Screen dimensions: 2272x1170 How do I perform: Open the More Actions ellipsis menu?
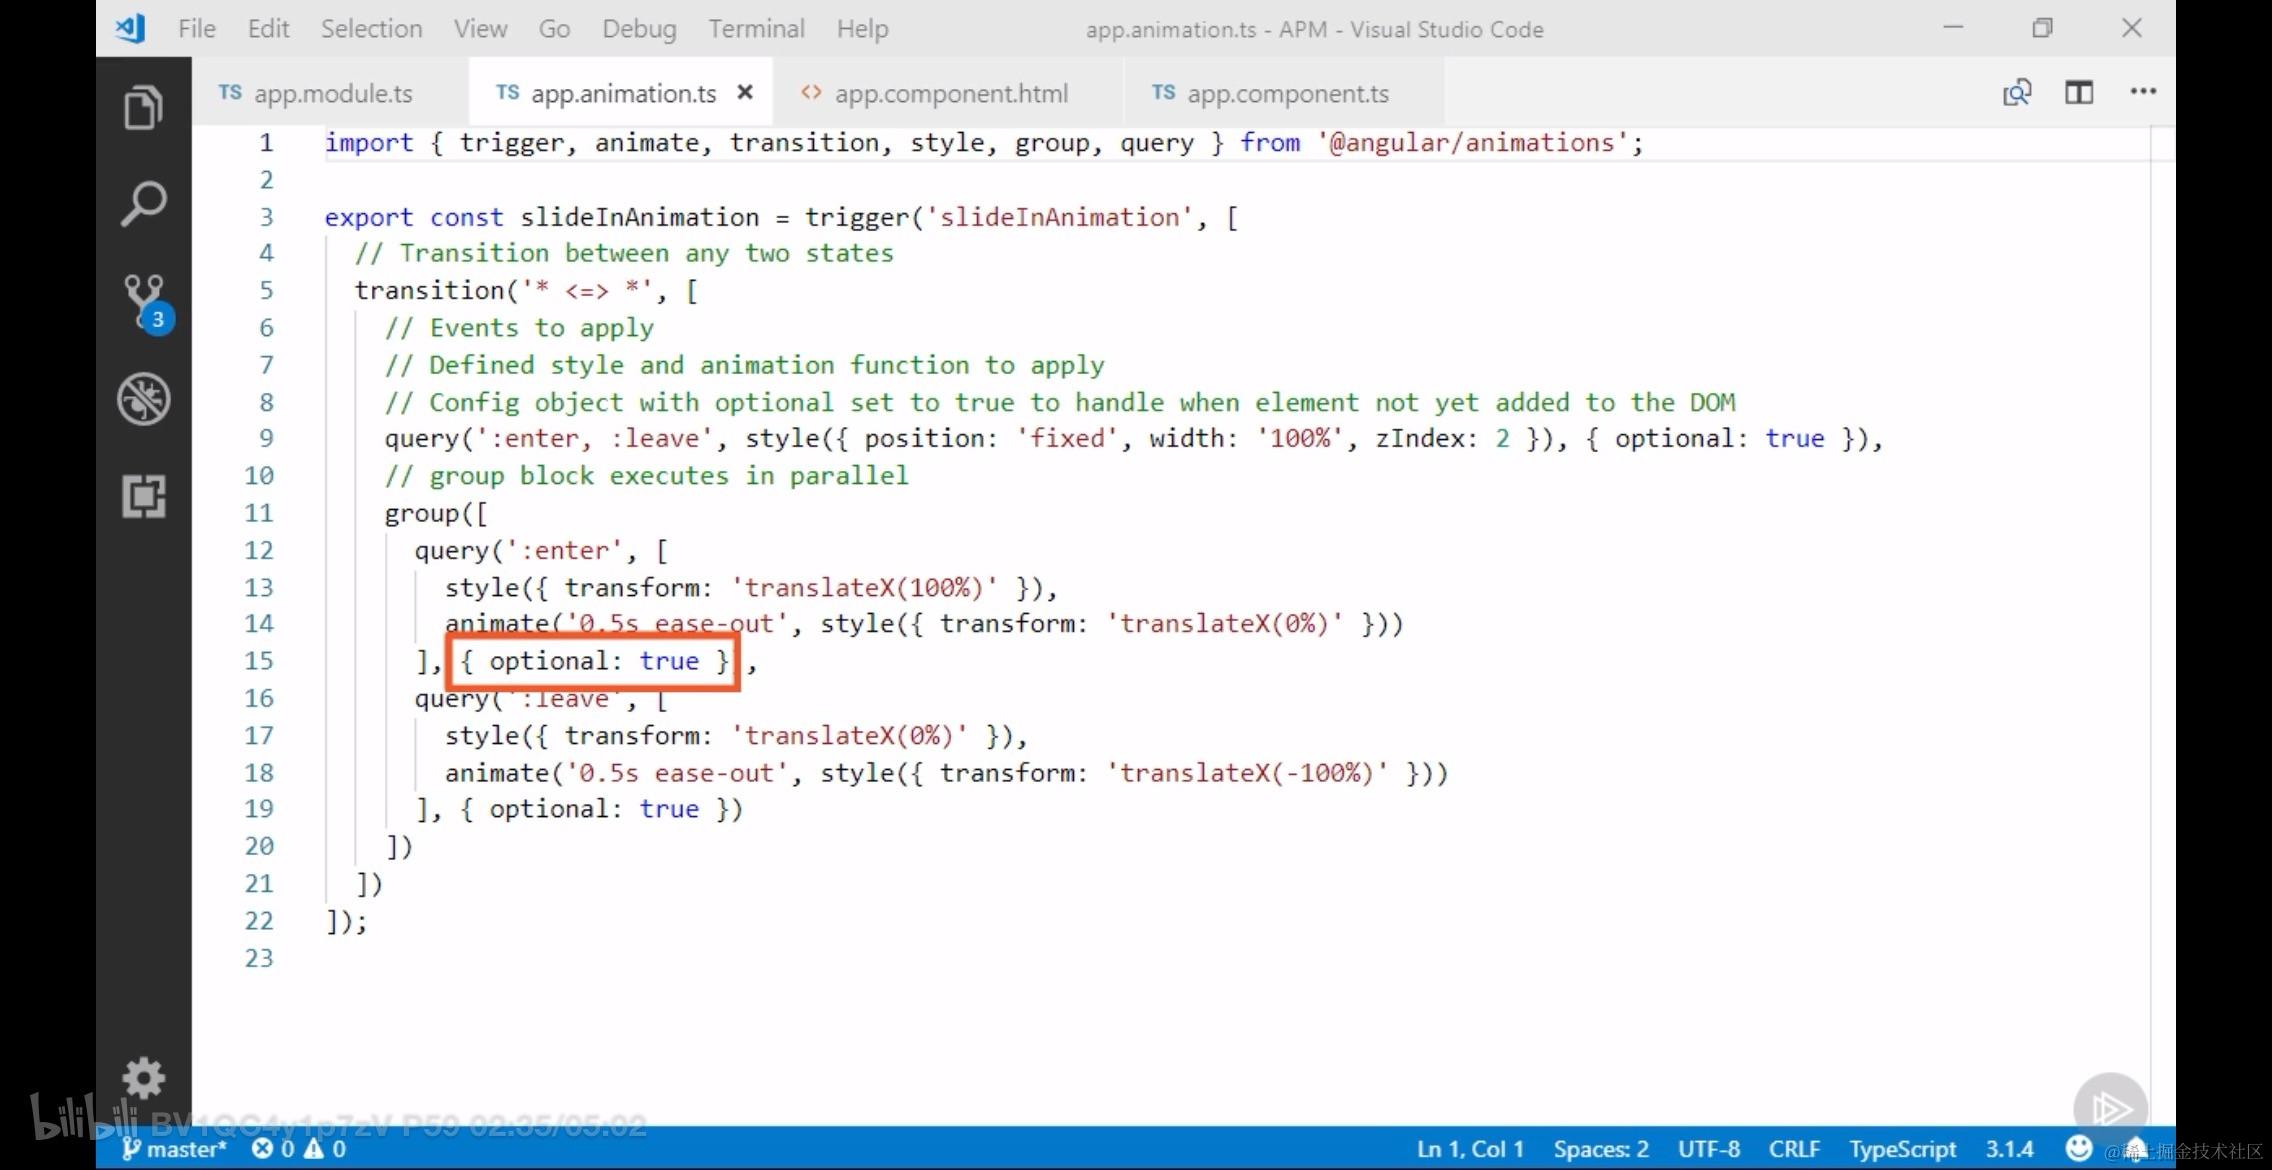[2142, 92]
